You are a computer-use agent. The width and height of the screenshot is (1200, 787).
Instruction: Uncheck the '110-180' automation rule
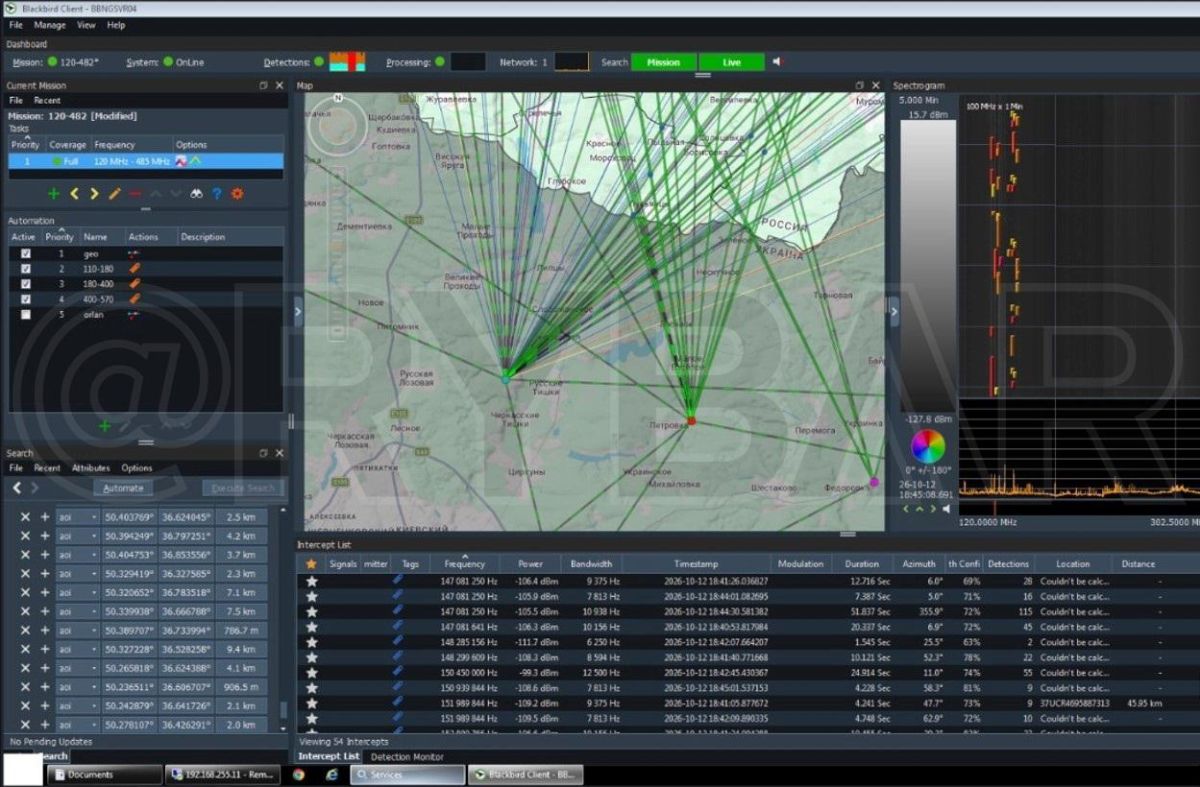[26, 269]
